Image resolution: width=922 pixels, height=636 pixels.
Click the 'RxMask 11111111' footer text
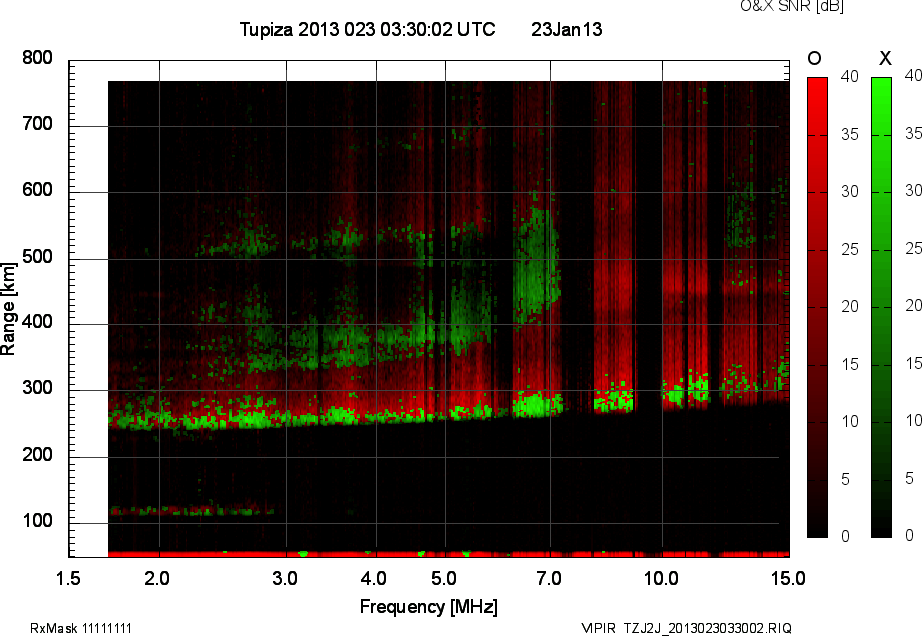coord(81,628)
